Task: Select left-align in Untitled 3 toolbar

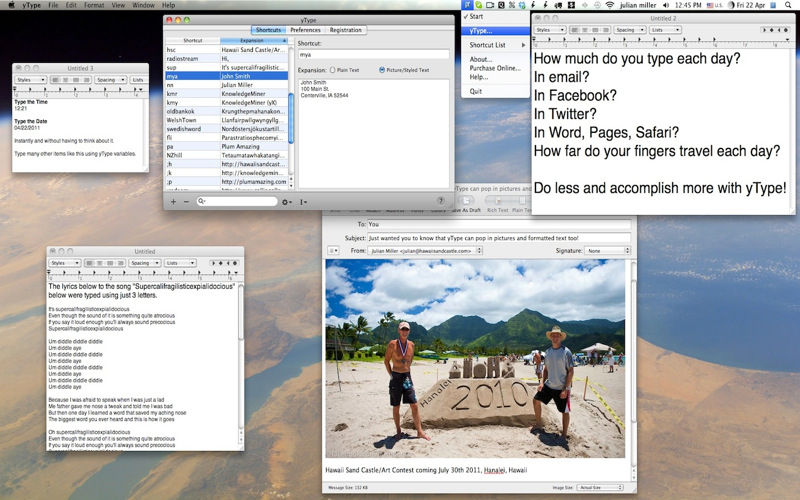Action: point(56,80)
